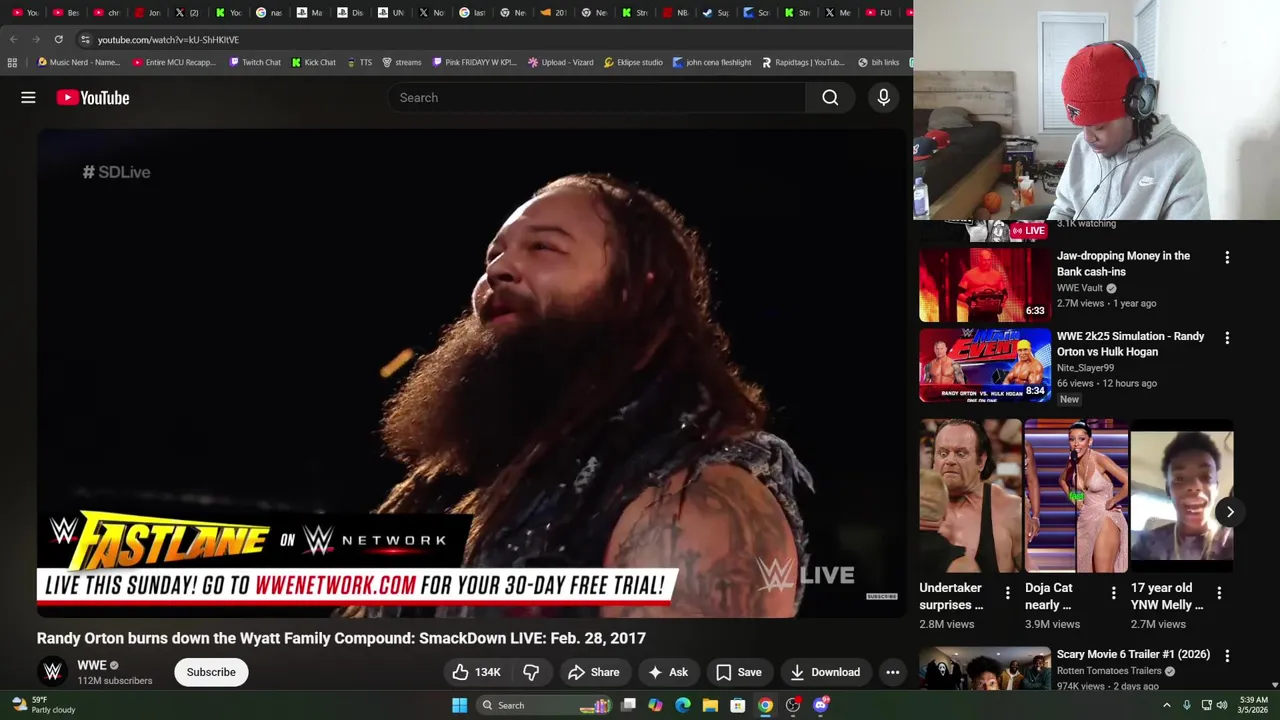The height and width of the screenshot is (720, 1280).
Task: Open Discord from the taskbar
Action: tap(820, 705)
